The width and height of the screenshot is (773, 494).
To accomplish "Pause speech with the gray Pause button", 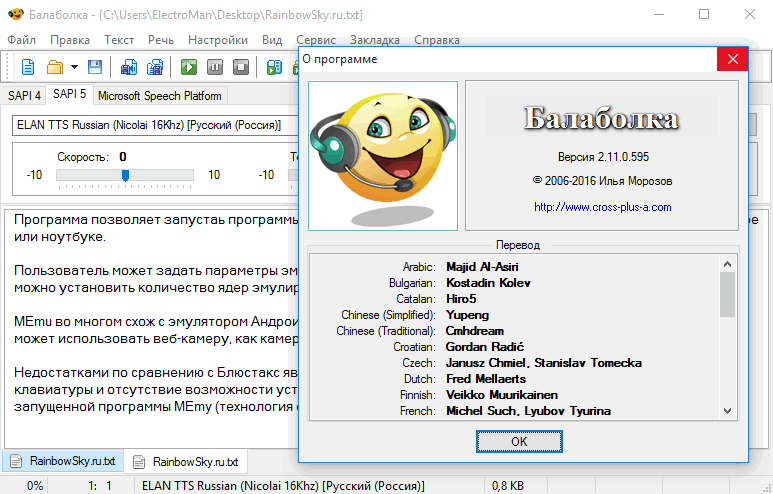I will 215,67.
